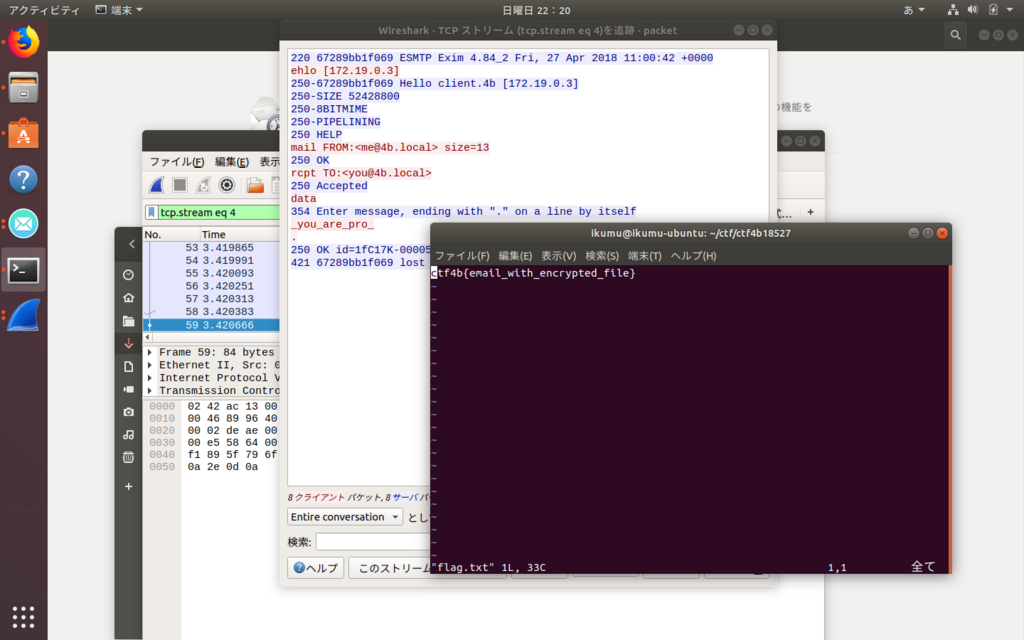
Task: Open terminal 編集(E) menu
Action: pos(515,256)
